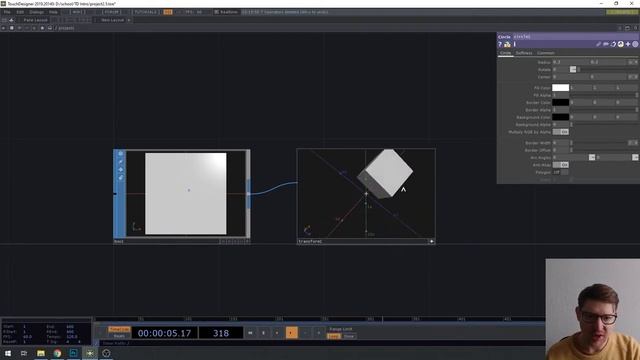640x360 pixels.
Task: Select the Once range limit option
Action: click(x=349, y=336)
